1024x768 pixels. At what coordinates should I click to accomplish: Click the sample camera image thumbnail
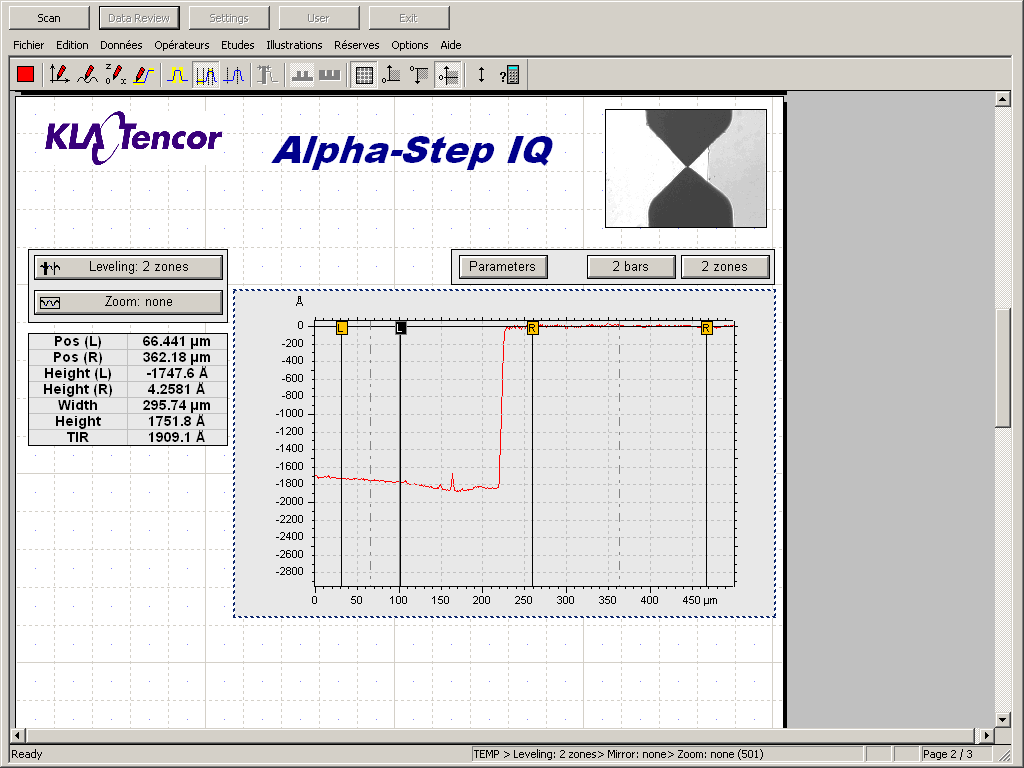coord(686,168)
